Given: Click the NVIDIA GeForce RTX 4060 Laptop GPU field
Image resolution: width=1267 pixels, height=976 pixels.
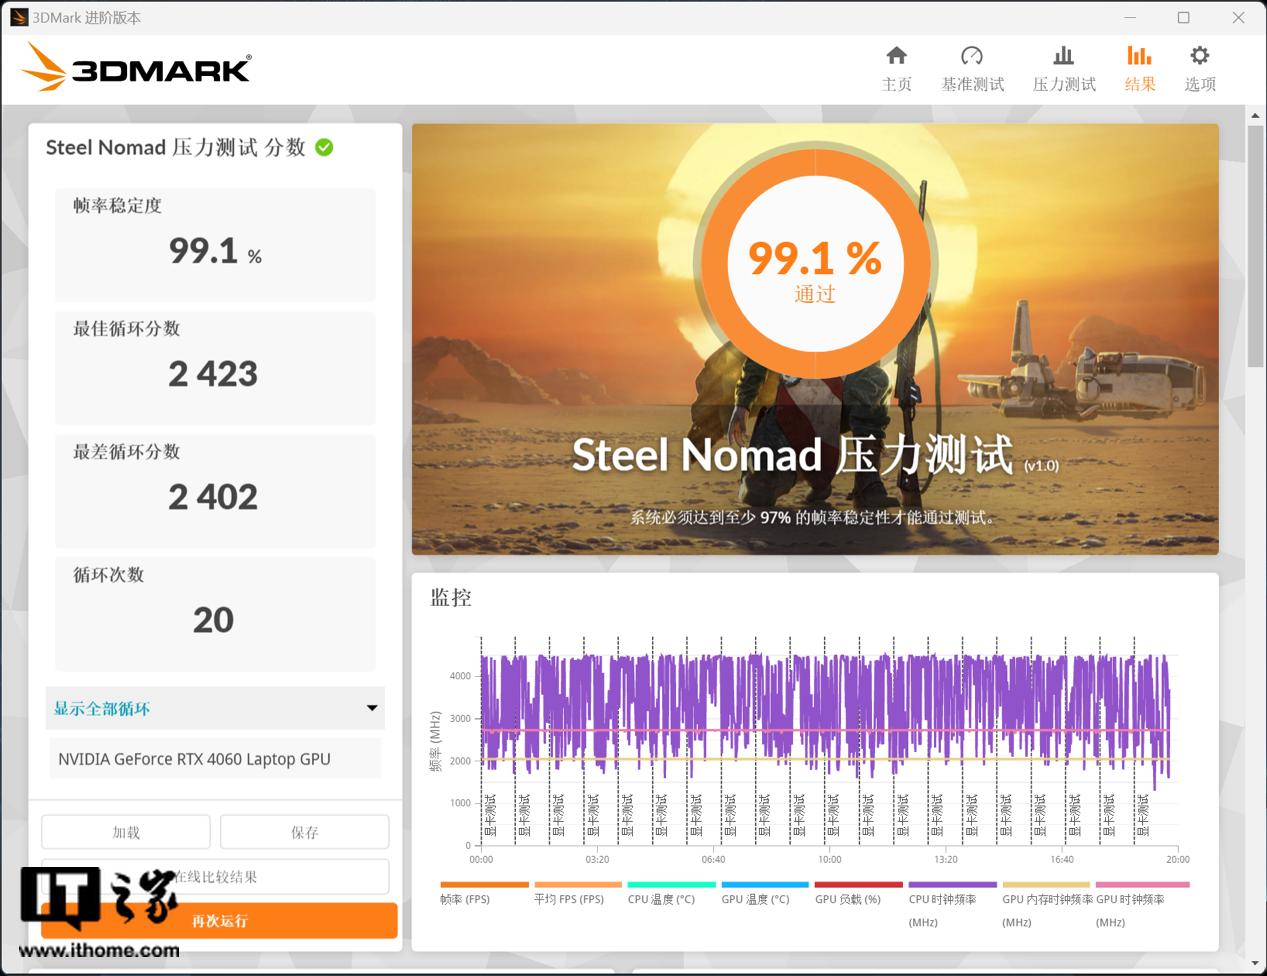Looking at the screenshot, I should (215, 759).
